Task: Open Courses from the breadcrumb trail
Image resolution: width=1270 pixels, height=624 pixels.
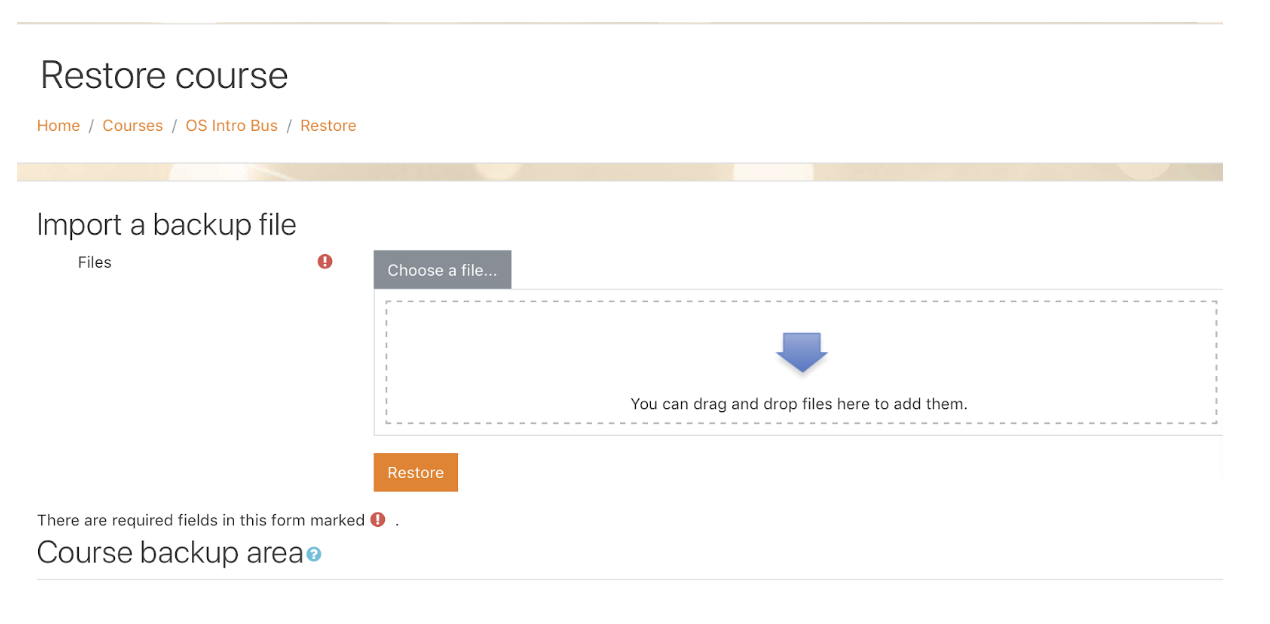Action: [x=132, y=125]
